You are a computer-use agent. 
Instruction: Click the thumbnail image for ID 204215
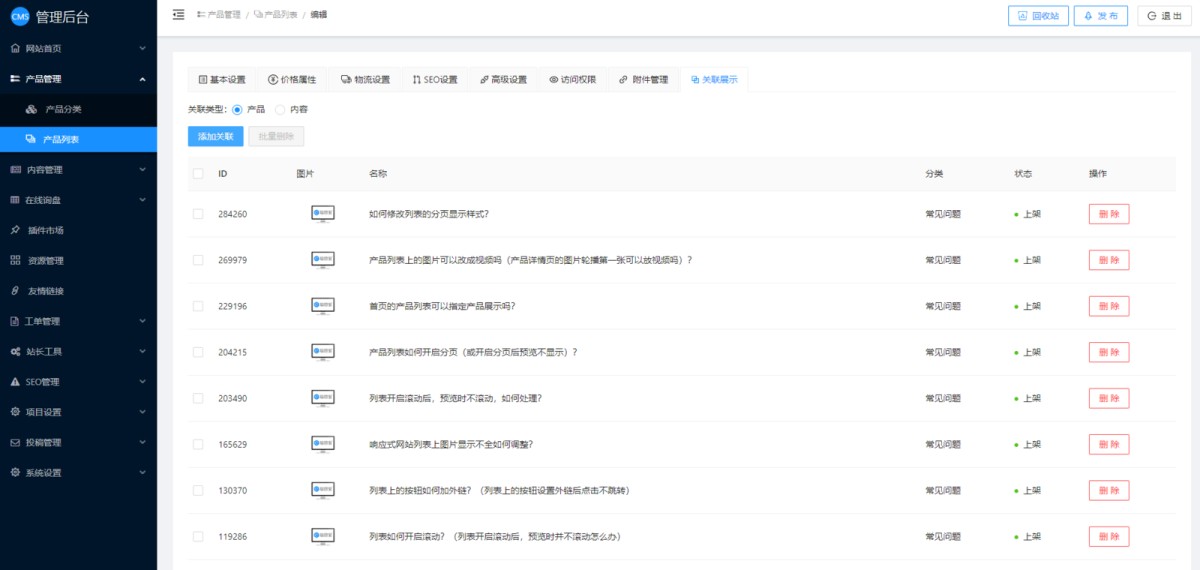coord(323,352)
